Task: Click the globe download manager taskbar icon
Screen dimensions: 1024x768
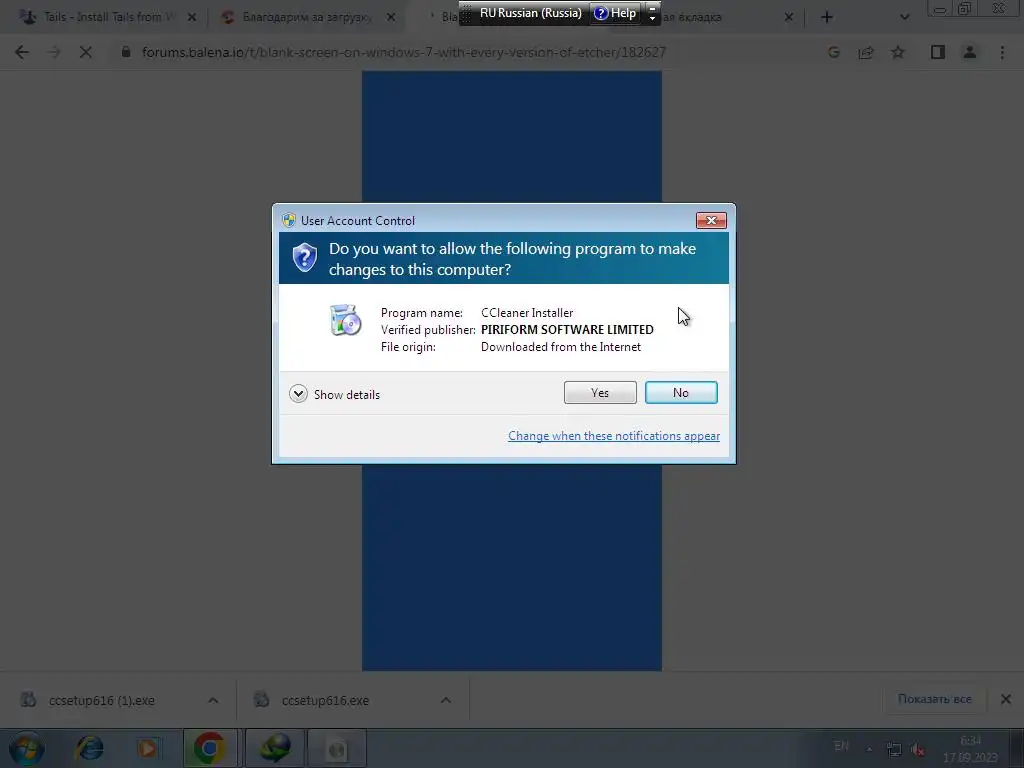Action: [275, 748]
